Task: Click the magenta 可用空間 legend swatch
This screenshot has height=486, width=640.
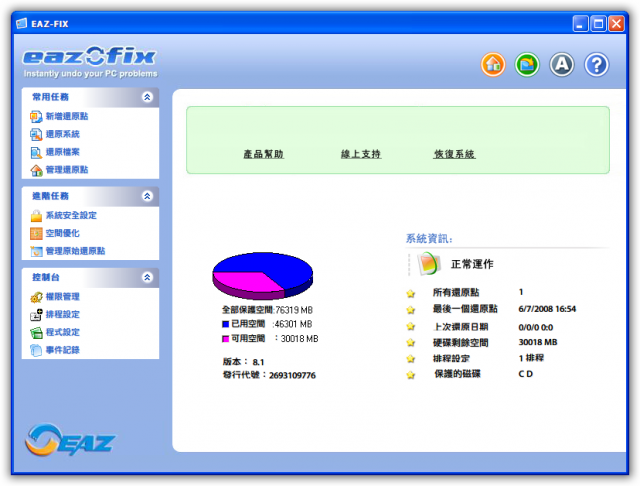Action: click(x=225, y=339)
